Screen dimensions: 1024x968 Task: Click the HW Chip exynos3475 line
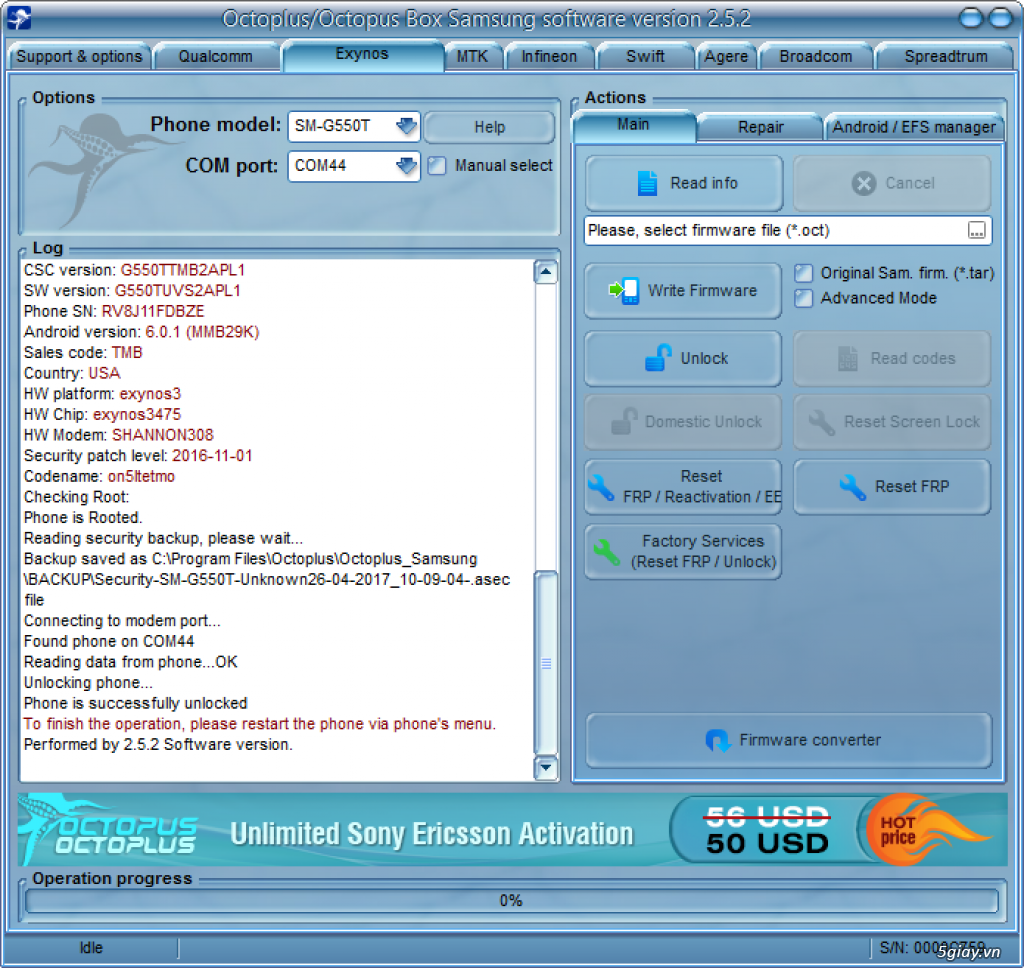(x=103, y=415)
